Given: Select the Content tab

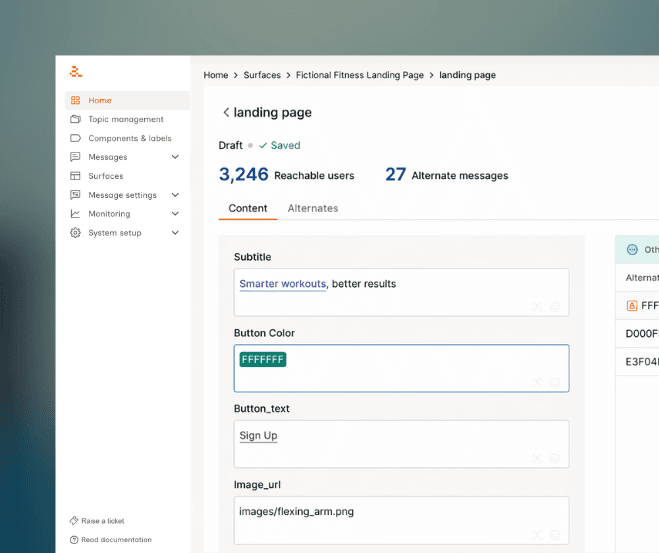Looking at the screenshot, I should pos(248,208).
